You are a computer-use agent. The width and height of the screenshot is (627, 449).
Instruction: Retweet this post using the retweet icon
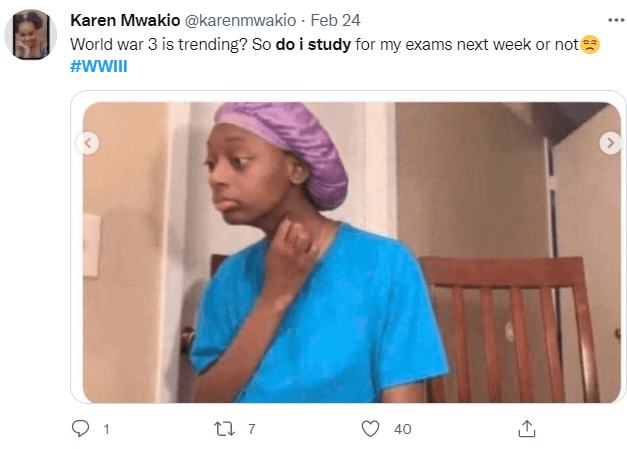[x=224, y=429]
